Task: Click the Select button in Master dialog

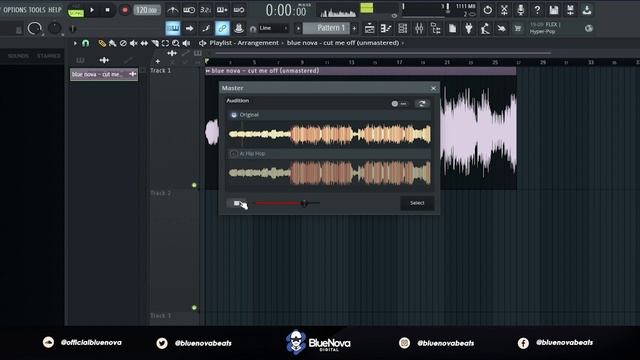Action: pos(417,203)
